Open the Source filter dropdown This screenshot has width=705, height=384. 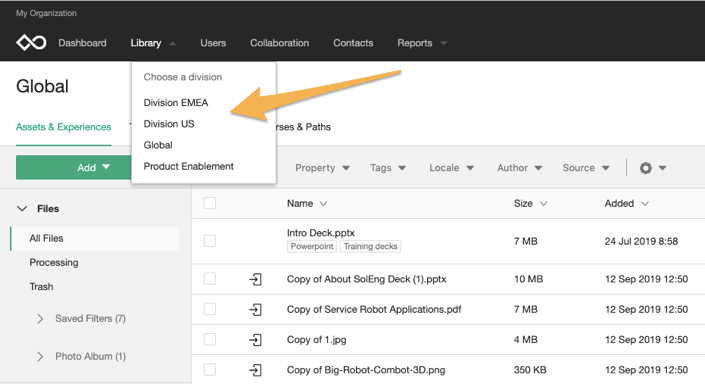pos(586,168)
